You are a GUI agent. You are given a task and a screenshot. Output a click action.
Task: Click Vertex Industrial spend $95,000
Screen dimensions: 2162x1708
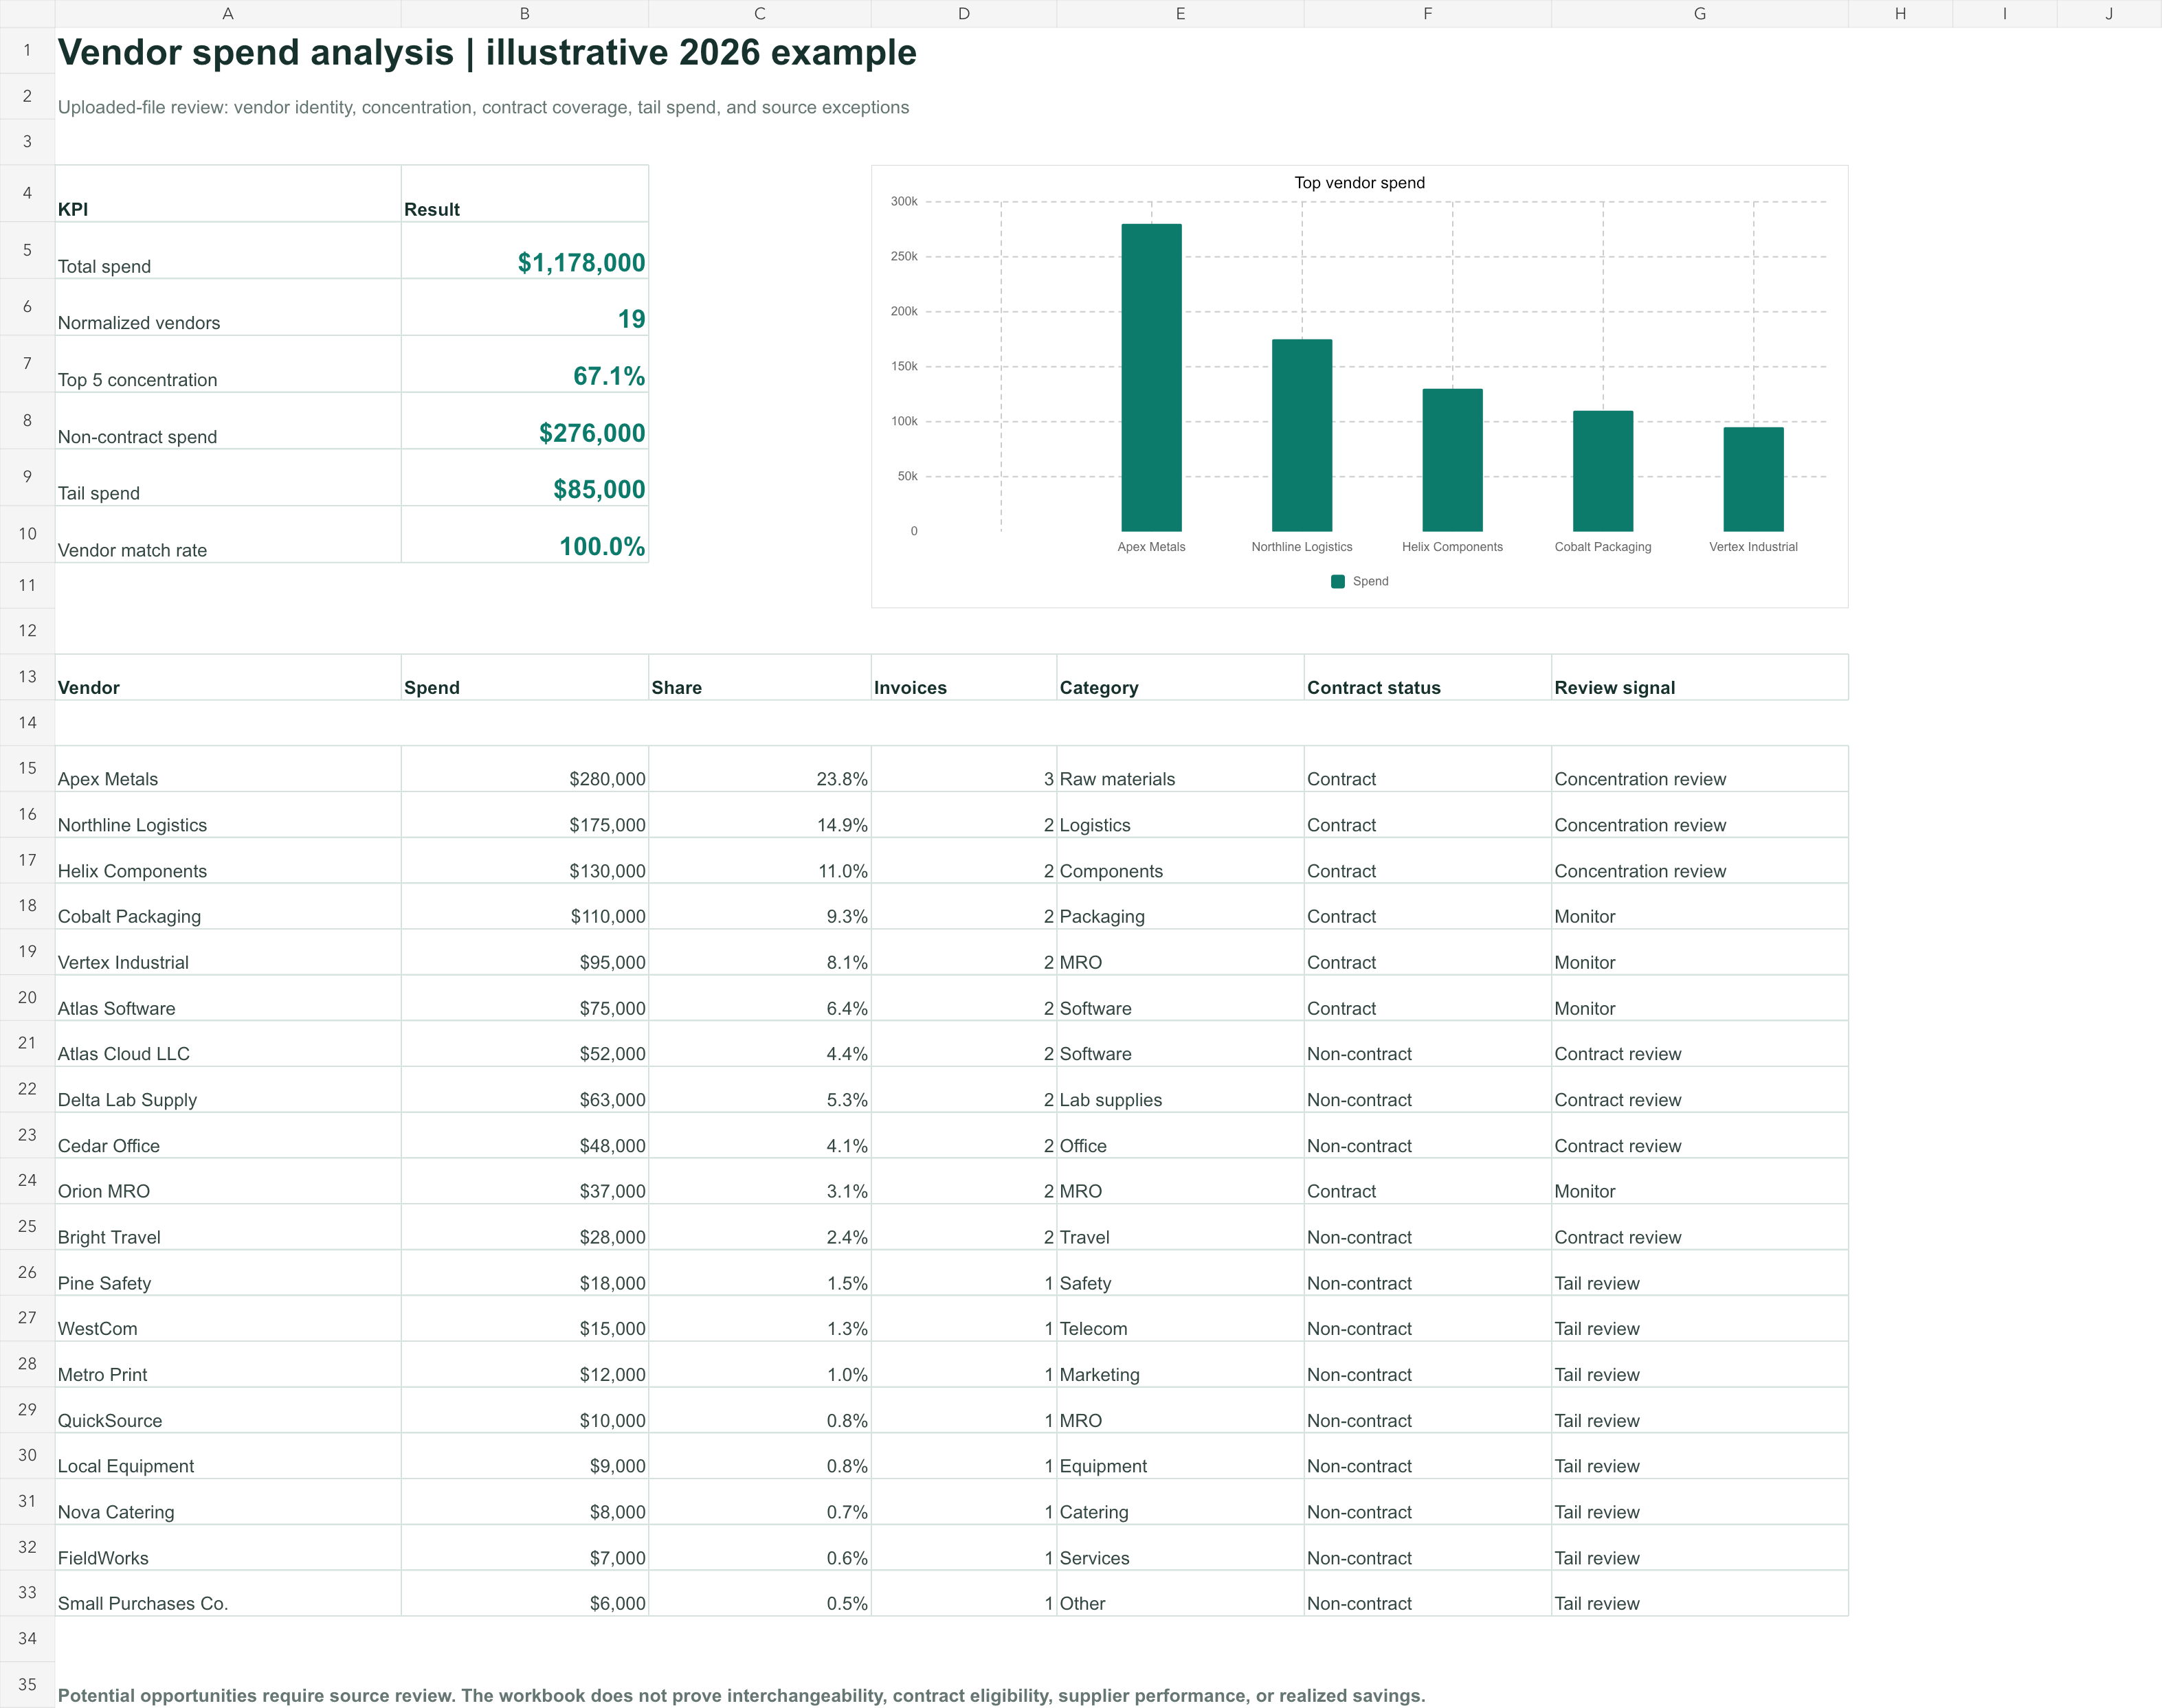click(x=525, y=953)
